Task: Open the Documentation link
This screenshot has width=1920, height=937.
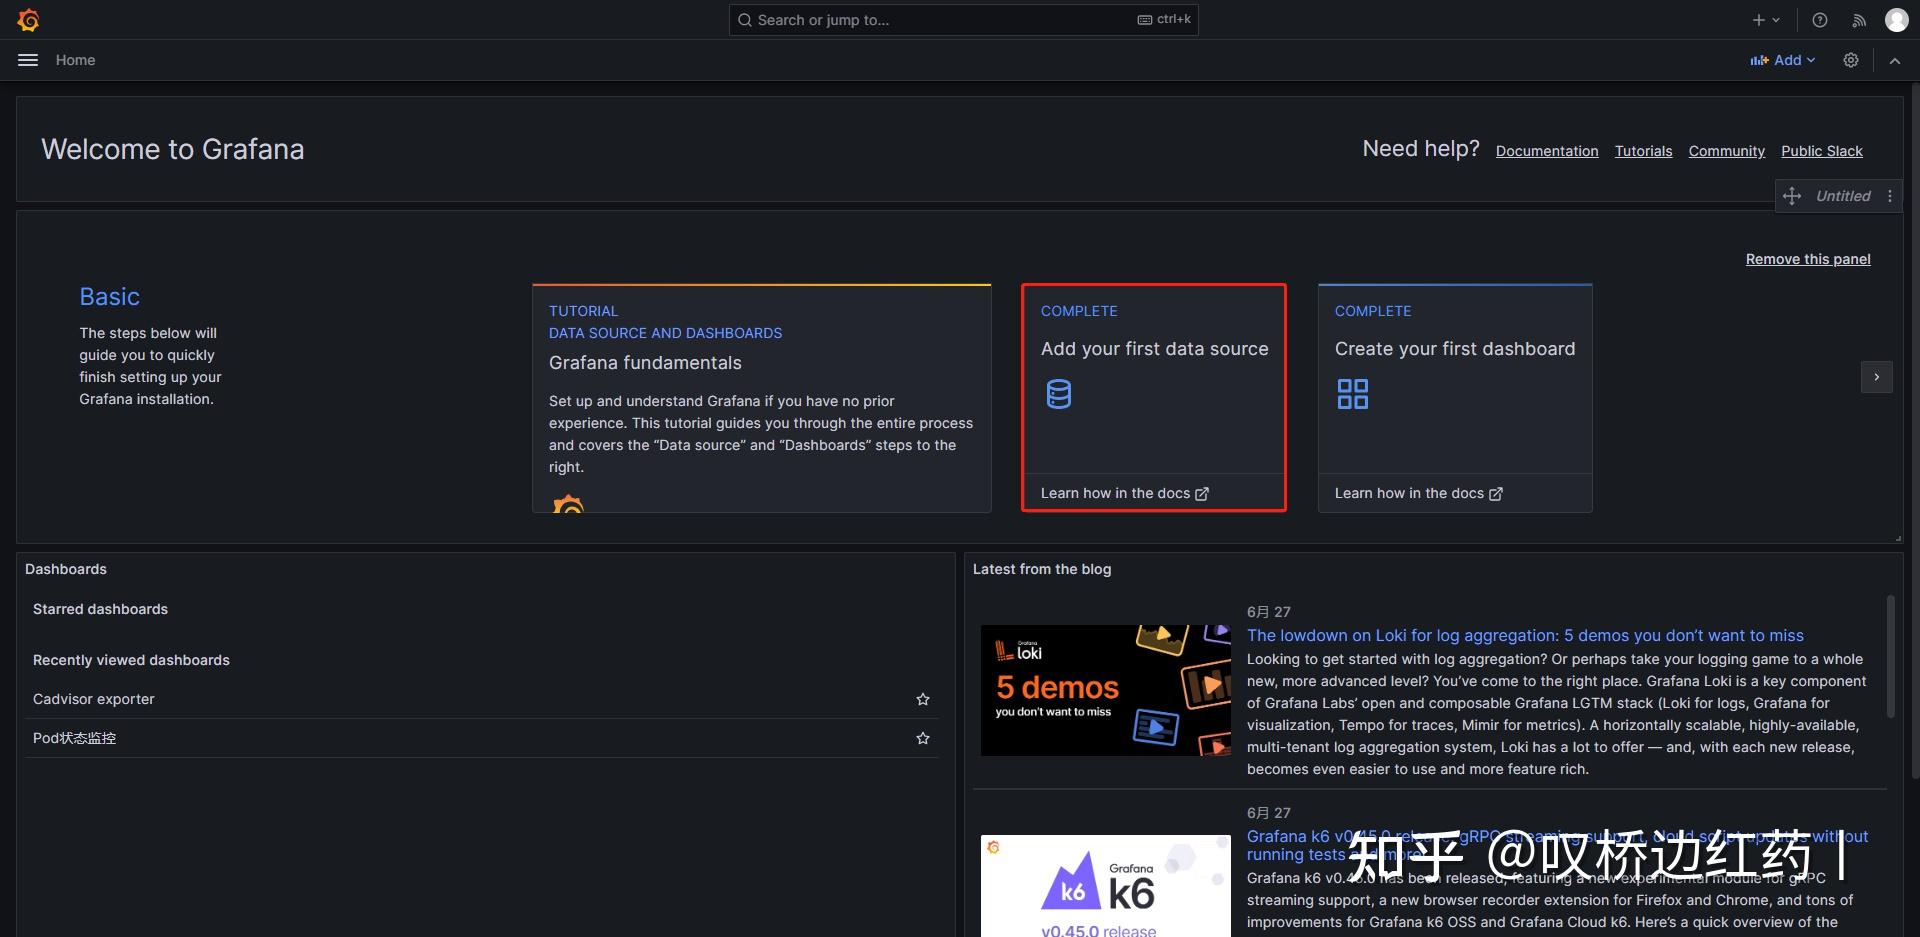Action: tap(1546, 151)
